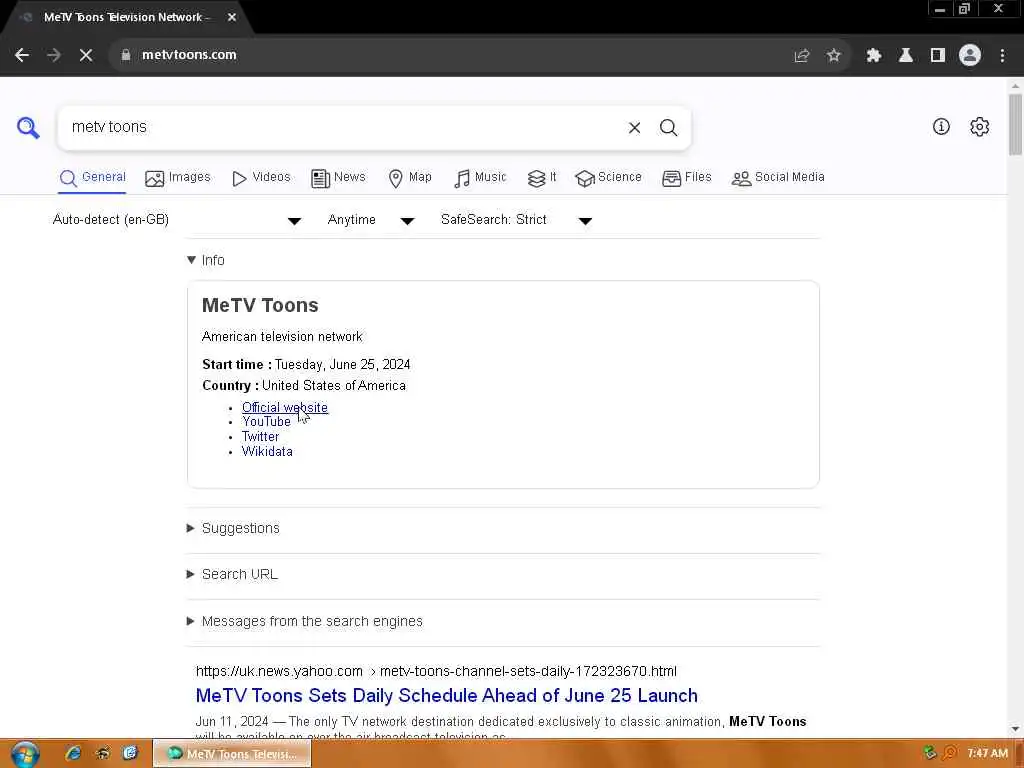Toggle the side panel icon
Image resolution: width=1024 pixels, height=768 pixels.
tap(937, 56)
